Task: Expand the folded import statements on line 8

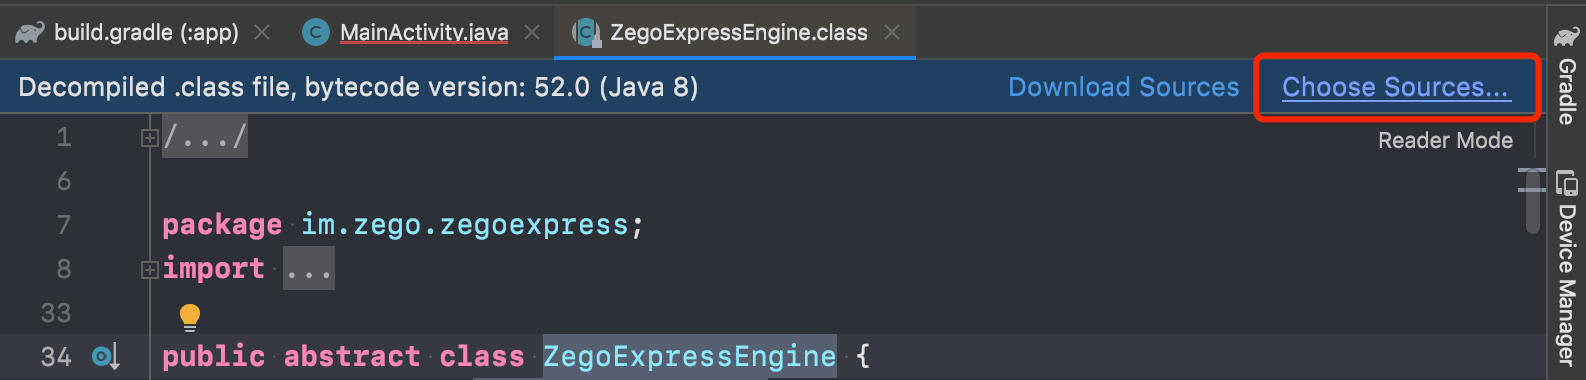Action: [x=149, y=269]
